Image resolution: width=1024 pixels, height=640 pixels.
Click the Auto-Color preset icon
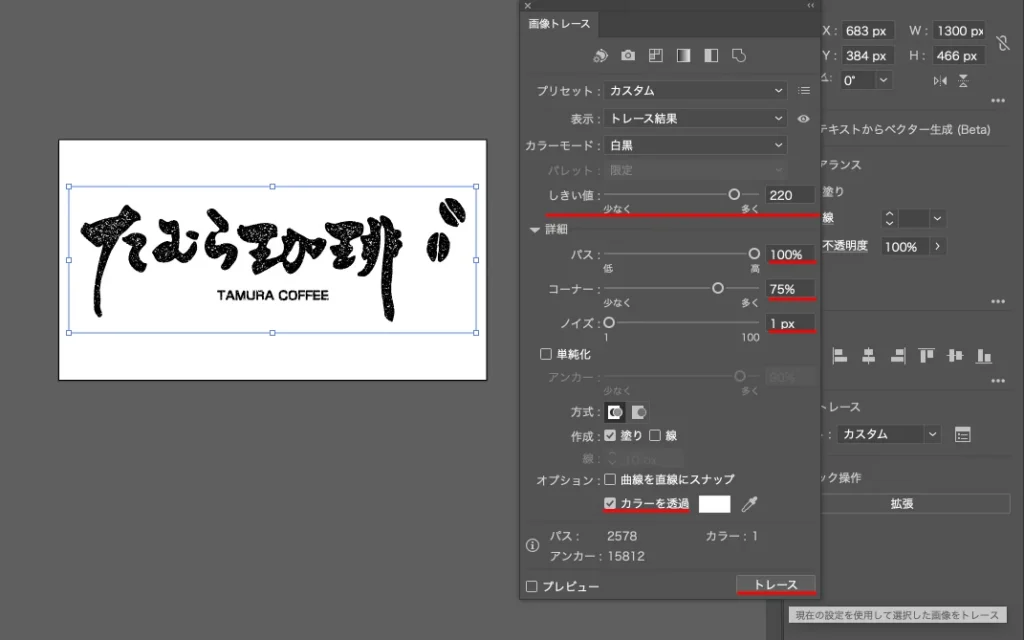click(x=600, y=56)
